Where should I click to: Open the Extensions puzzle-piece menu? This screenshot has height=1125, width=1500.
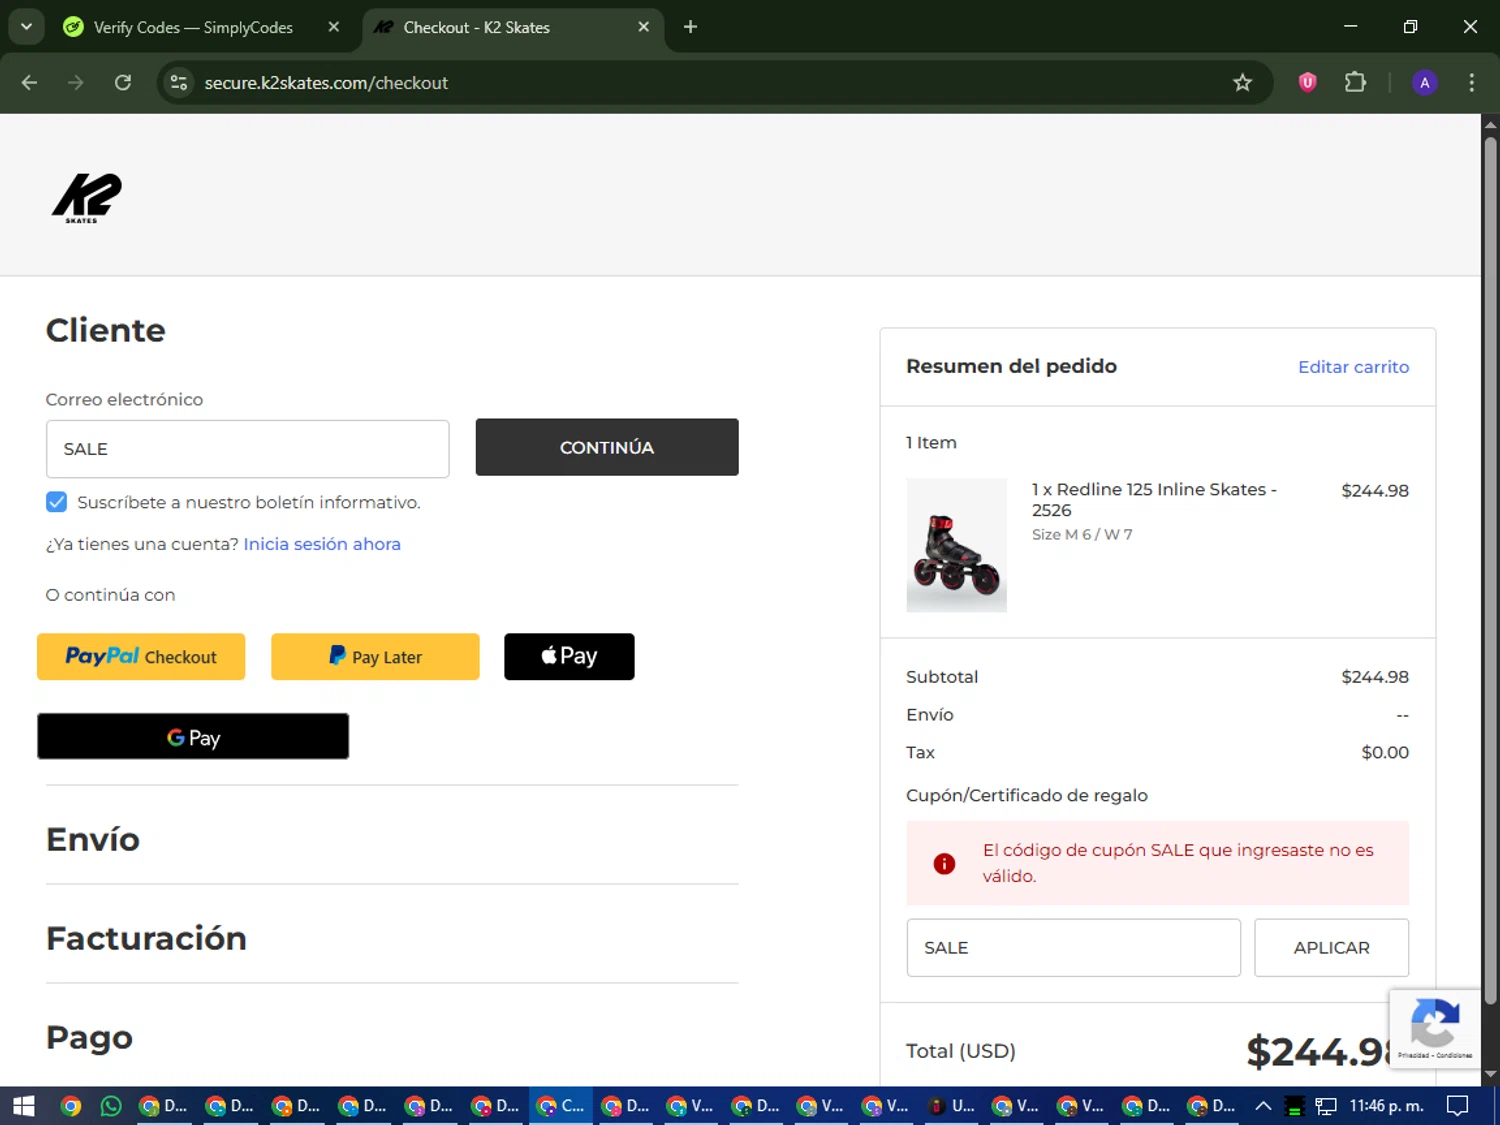1355,83
